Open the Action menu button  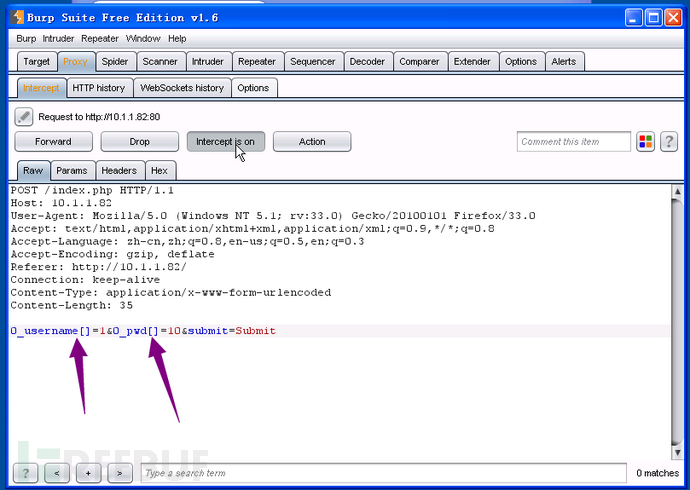tap(312, 142)
